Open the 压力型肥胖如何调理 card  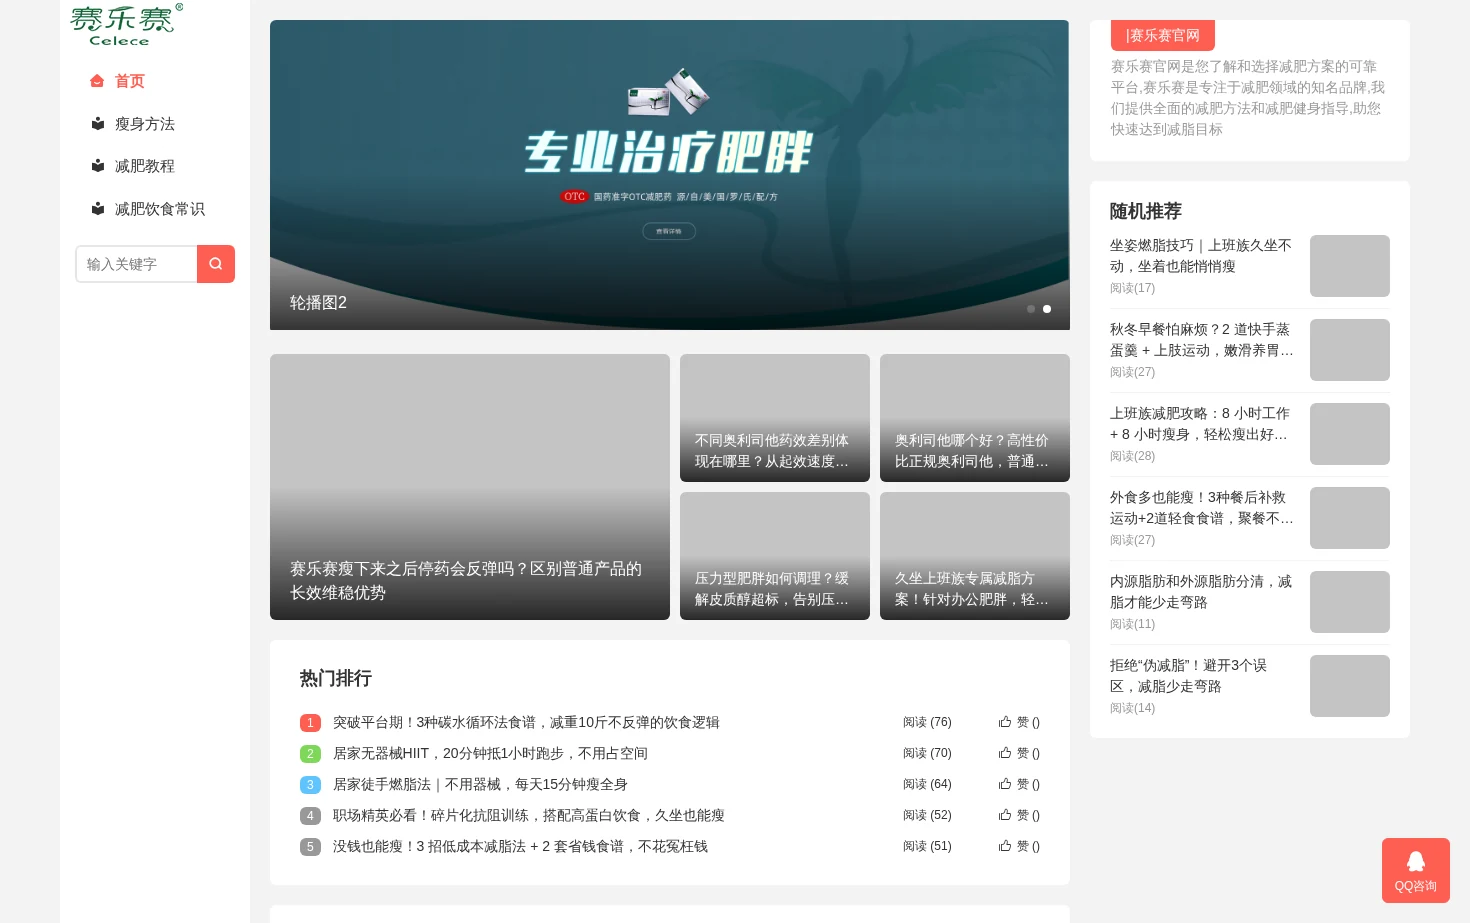[x=775, y=556]
